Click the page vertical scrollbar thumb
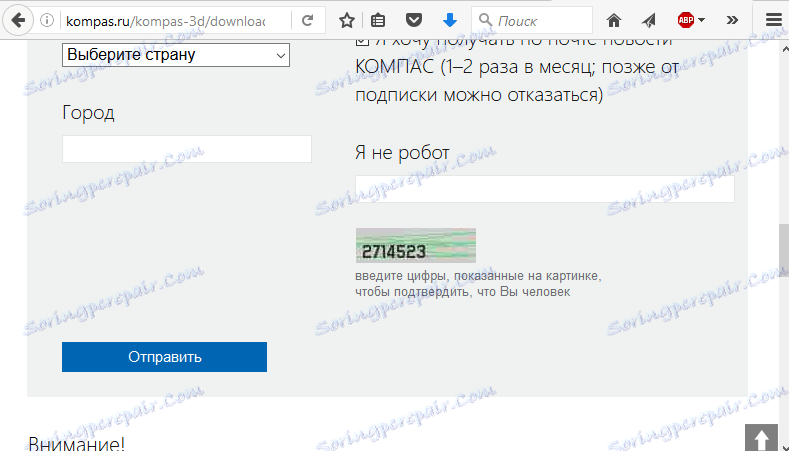Viewport: 789px width, 451px height. click(784, 250)
